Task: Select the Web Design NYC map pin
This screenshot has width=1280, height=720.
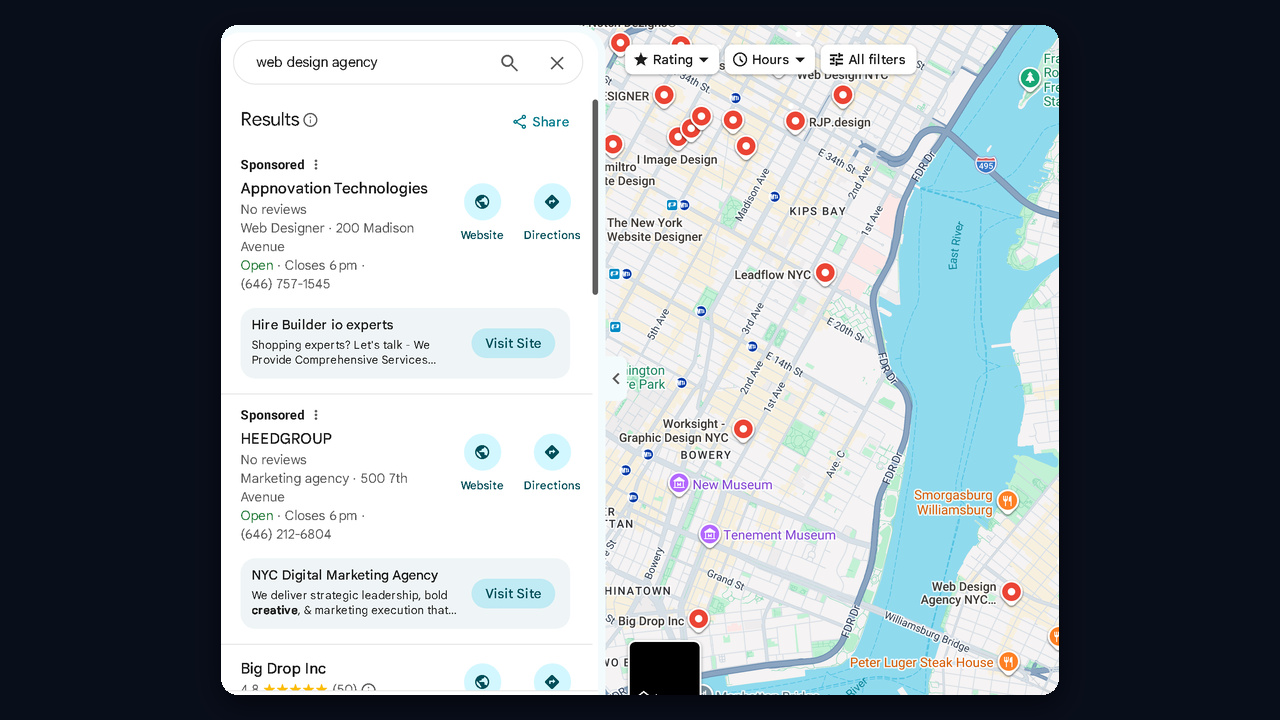Action: pyautogui.click(x=843, y=95)
